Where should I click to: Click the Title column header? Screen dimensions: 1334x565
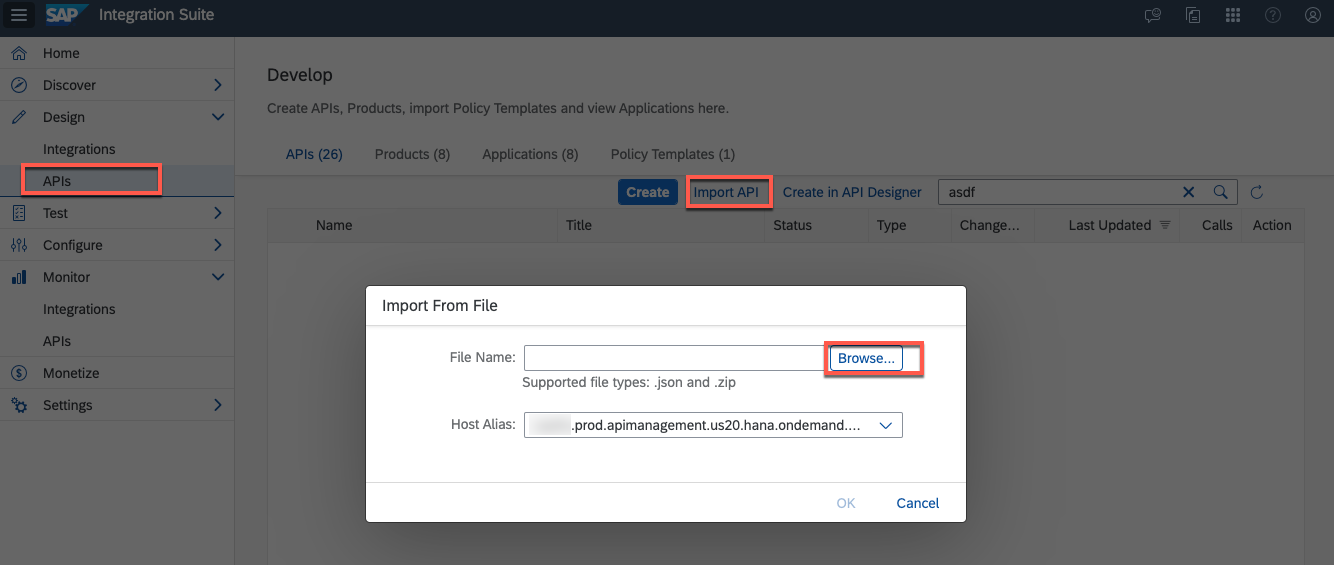point(579,225)
